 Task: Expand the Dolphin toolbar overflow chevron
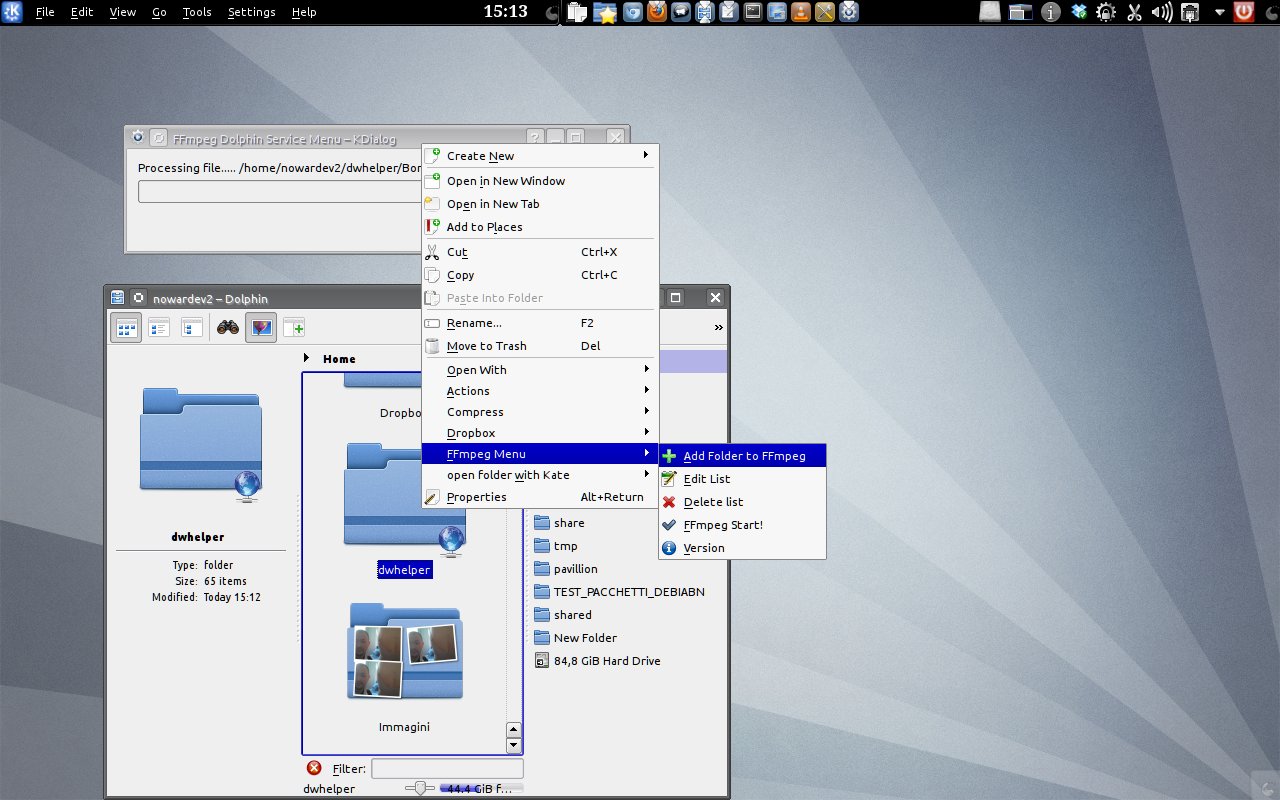(x=718, y=327)
